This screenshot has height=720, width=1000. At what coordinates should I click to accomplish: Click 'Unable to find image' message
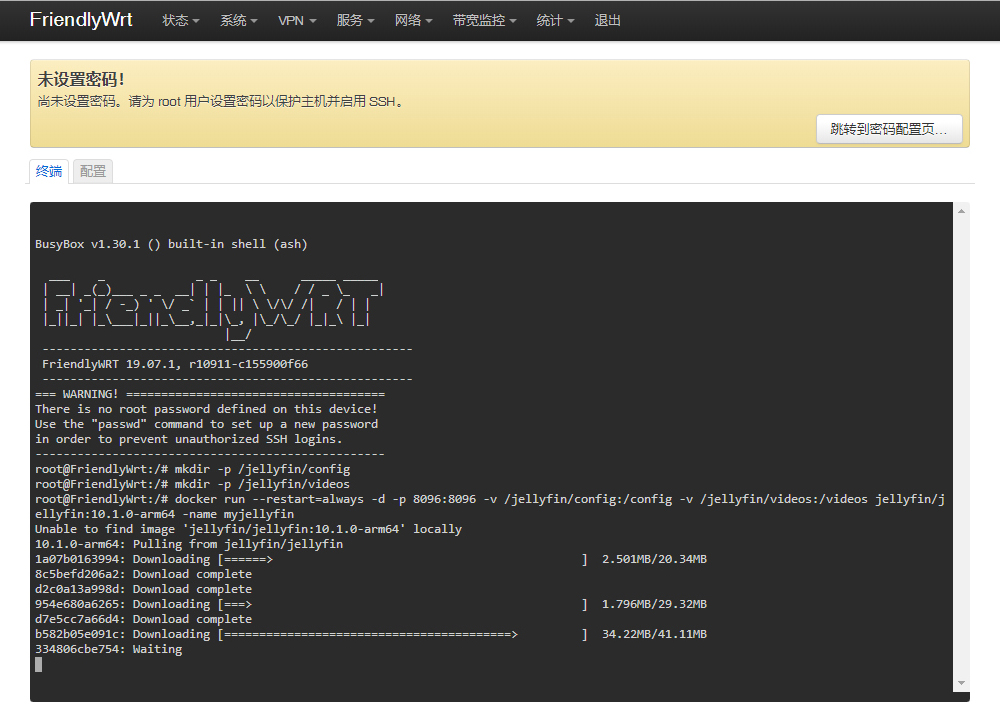(x=248, y=529)
